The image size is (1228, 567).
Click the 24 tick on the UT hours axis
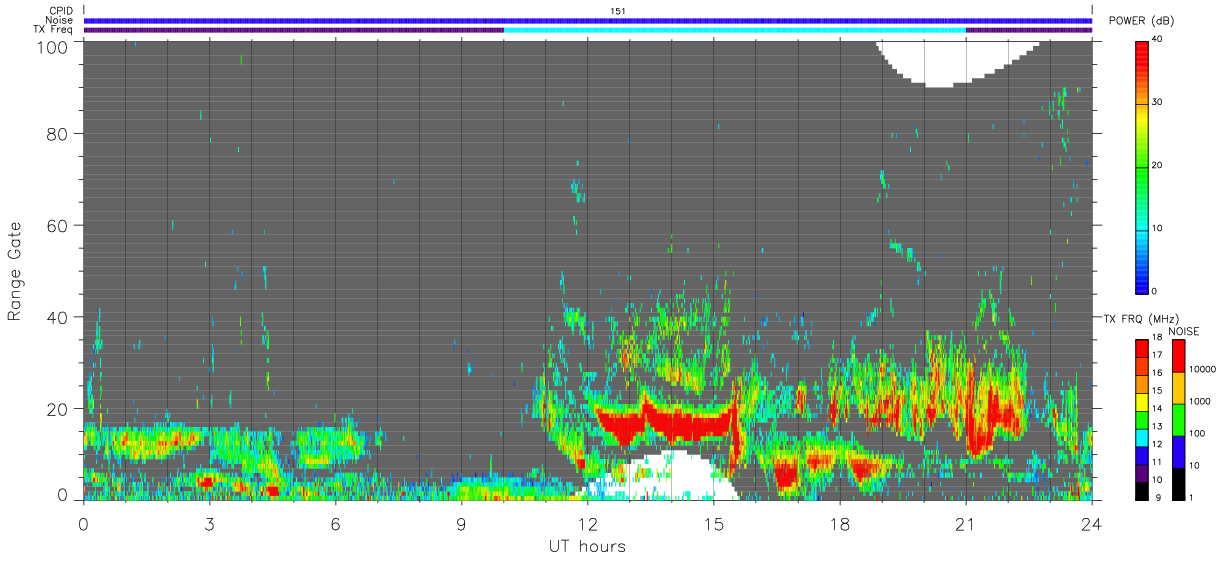click(x=1092, y=523)
